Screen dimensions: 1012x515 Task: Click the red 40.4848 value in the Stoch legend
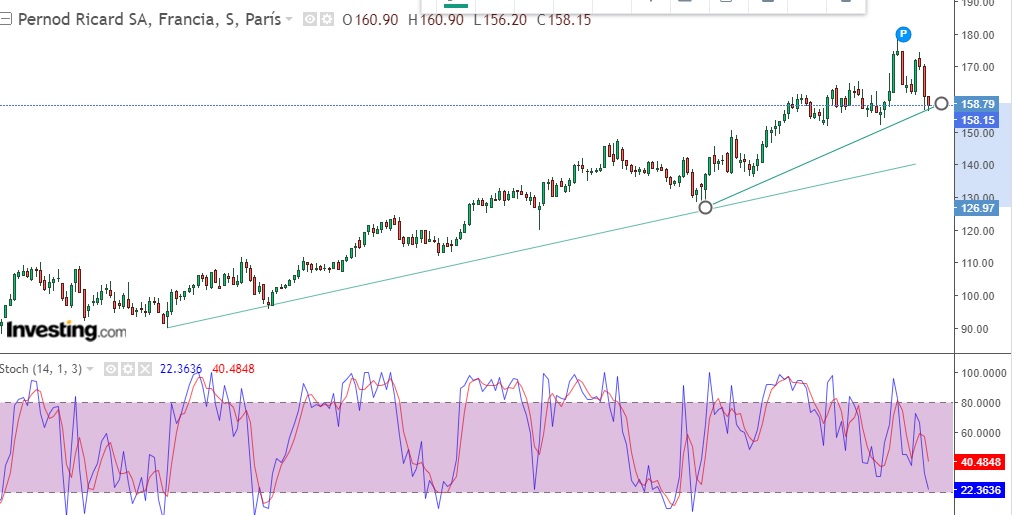click(233, 369)
